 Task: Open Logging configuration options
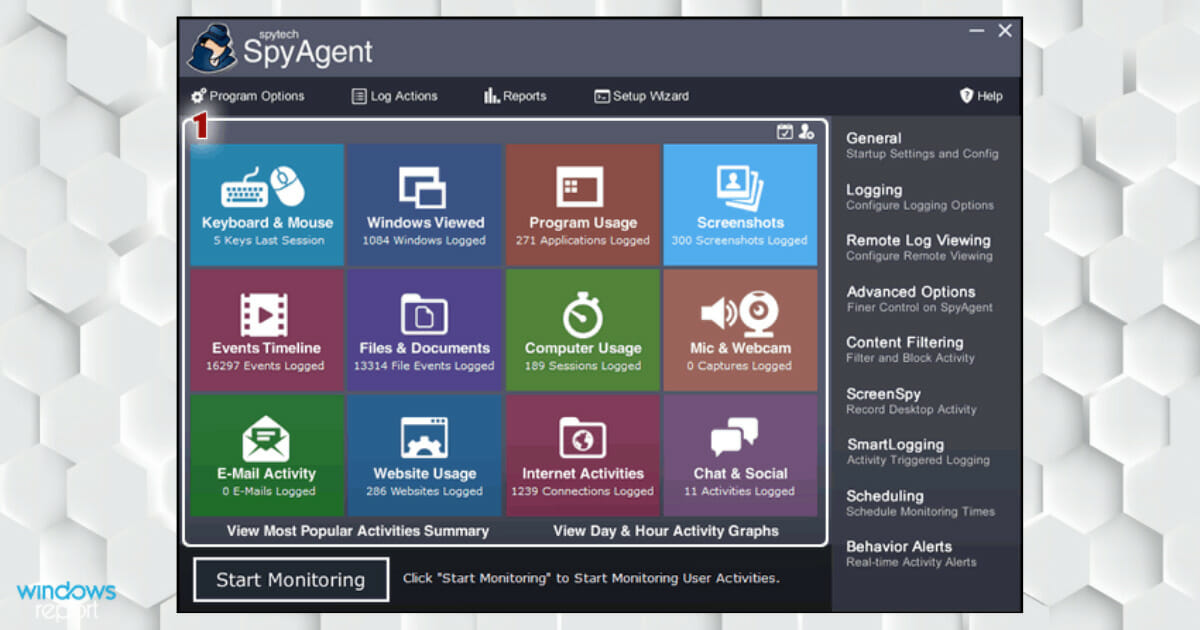[x=920, y=197]
